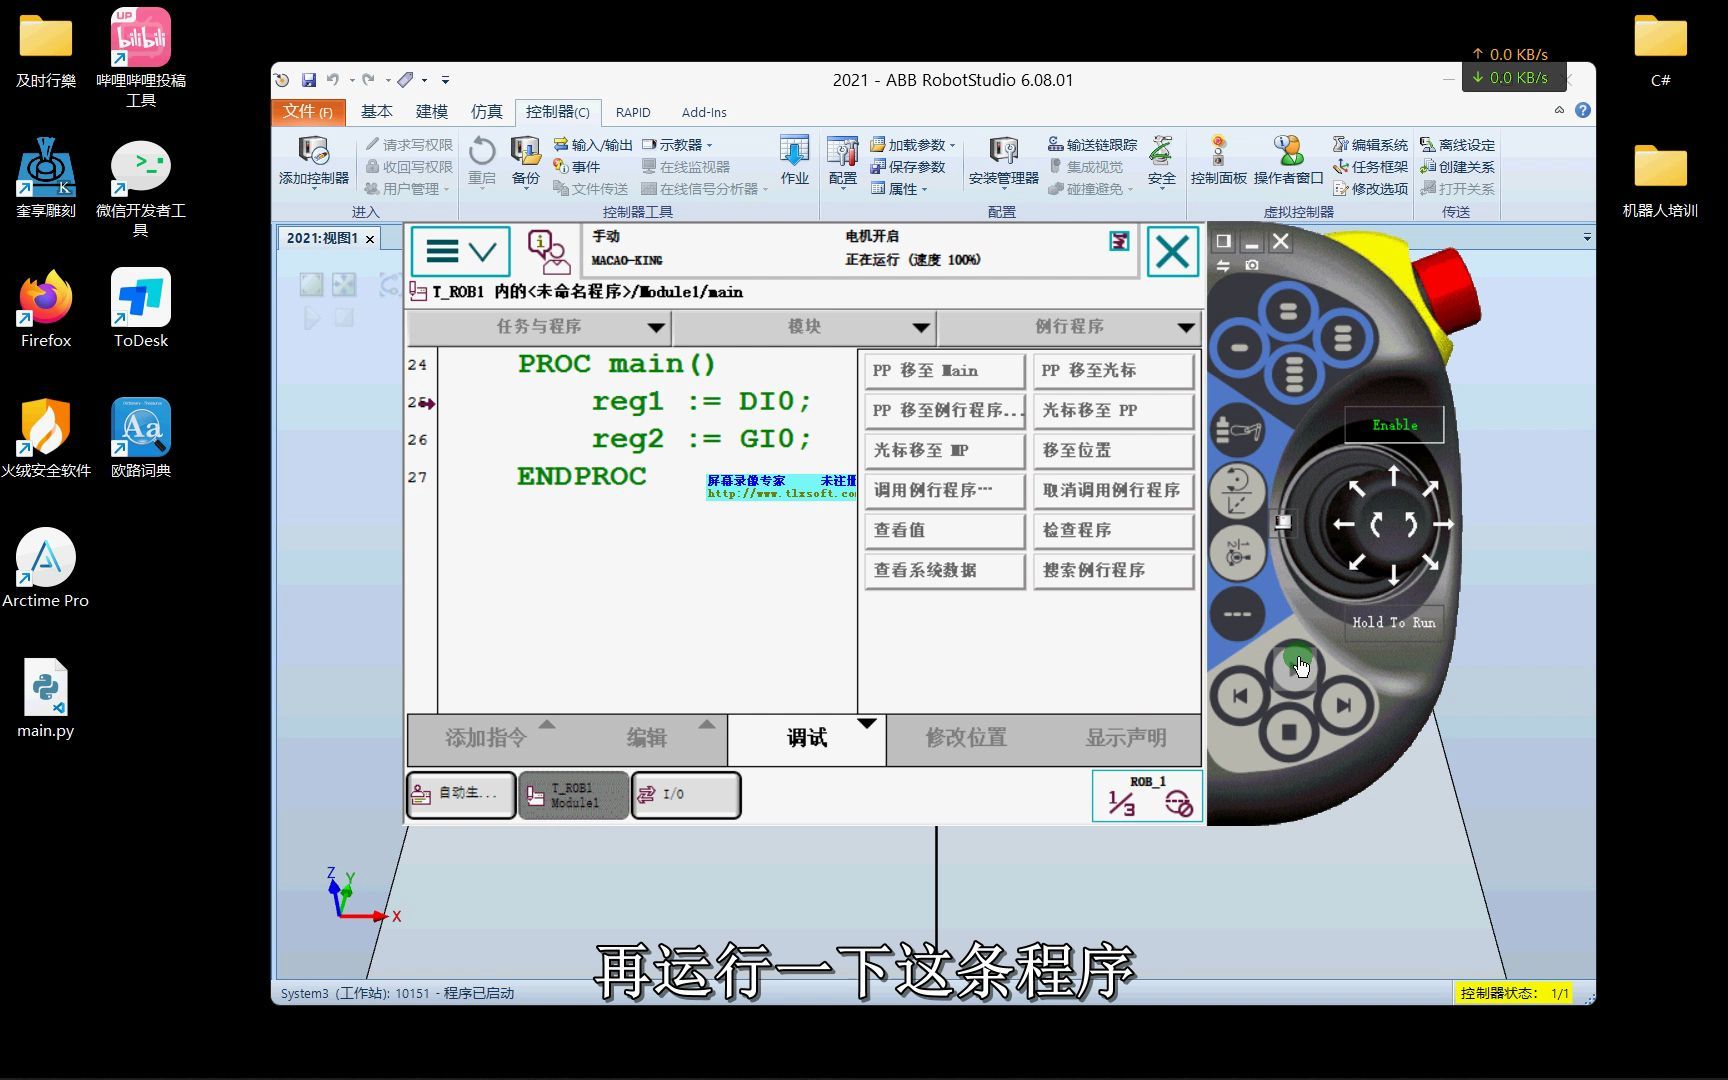Click the pendant increment toggle button
The width and height of the screenshot is (1728, 1080).
(x=1238, y=613)
